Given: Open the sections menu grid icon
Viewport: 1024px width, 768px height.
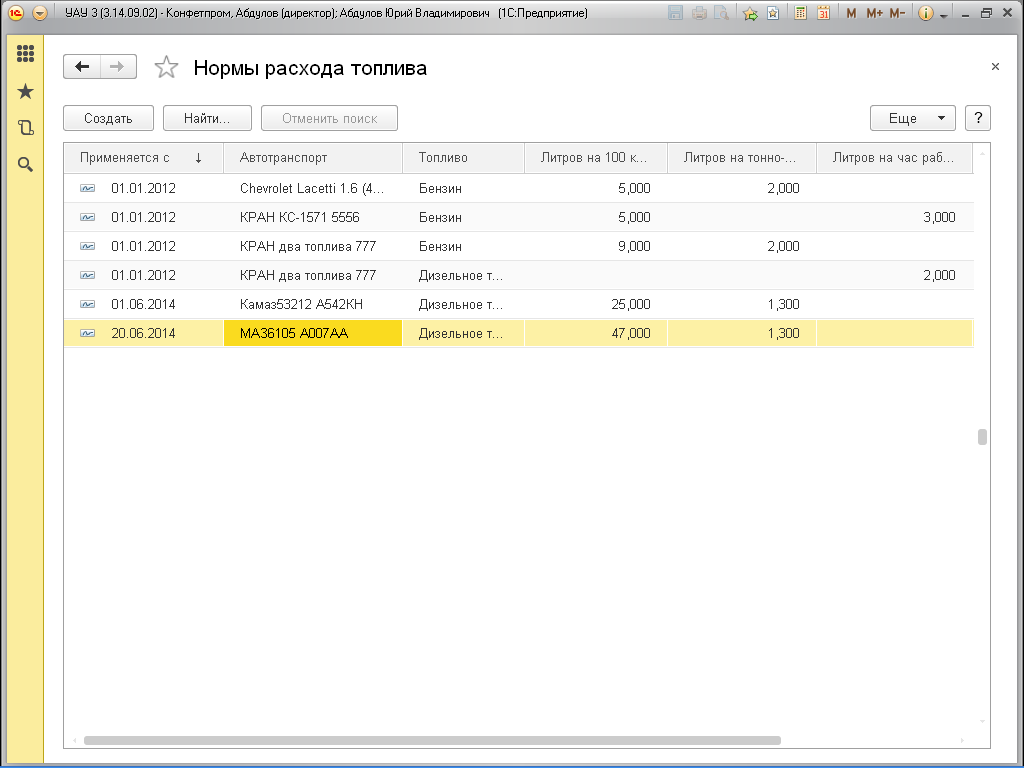Looking at the screenshot, I should click(x=25, y=54).
